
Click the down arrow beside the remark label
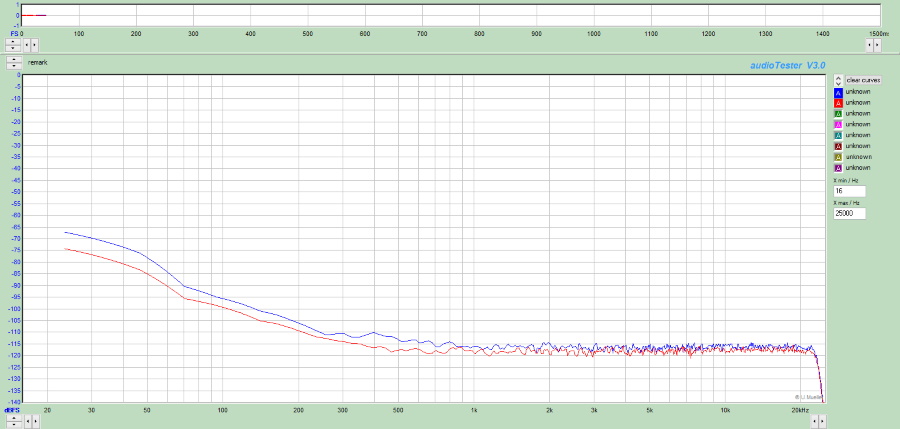pyautogui.click(x=14, y=66)
